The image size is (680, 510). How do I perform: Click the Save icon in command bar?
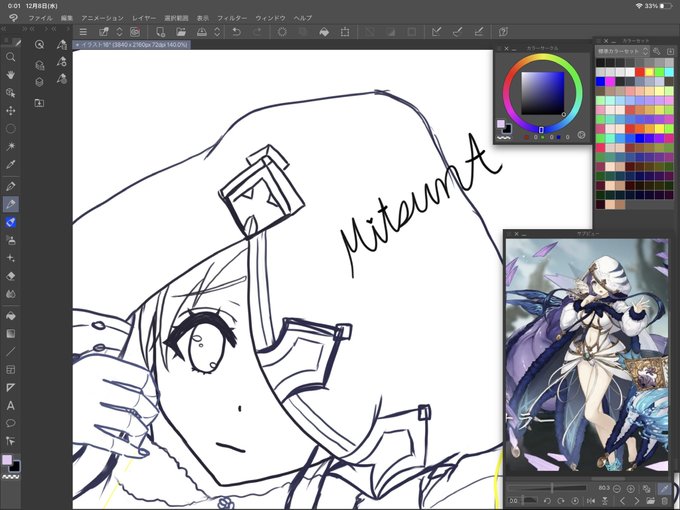click(x=202, y=32)
